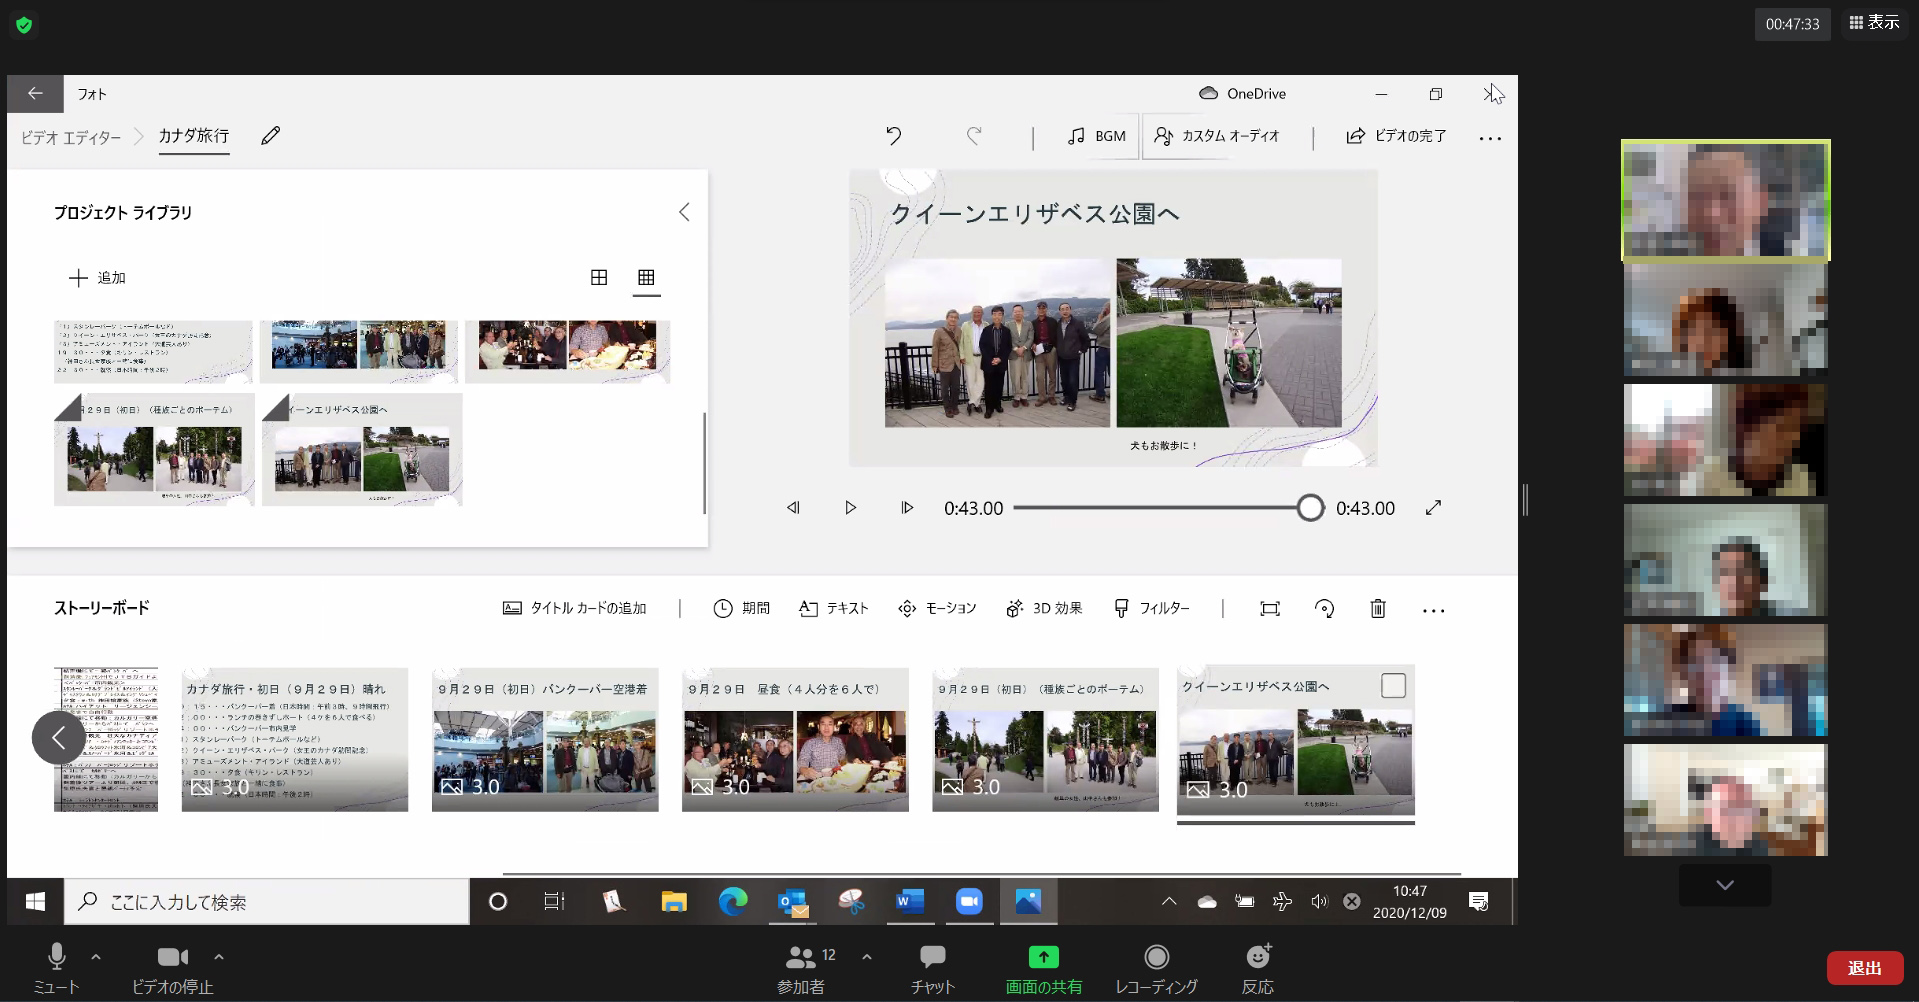The image size is (1919, 1002).
Task: Expand preview to full screen
Action: (1433, 508)
